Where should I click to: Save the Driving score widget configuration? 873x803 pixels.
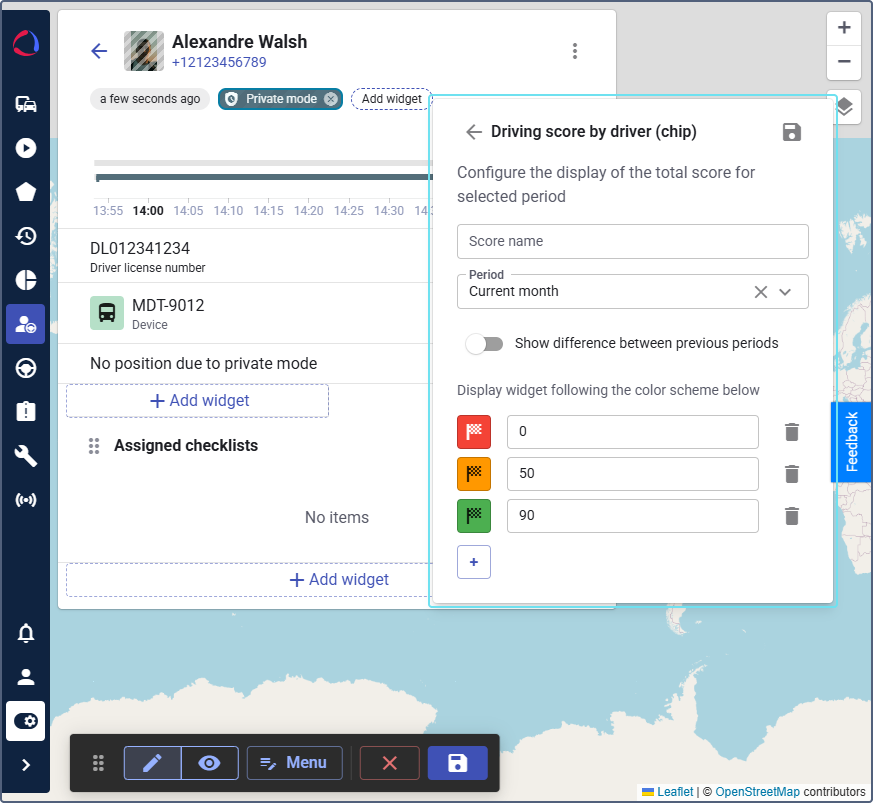tap(791, 133)
